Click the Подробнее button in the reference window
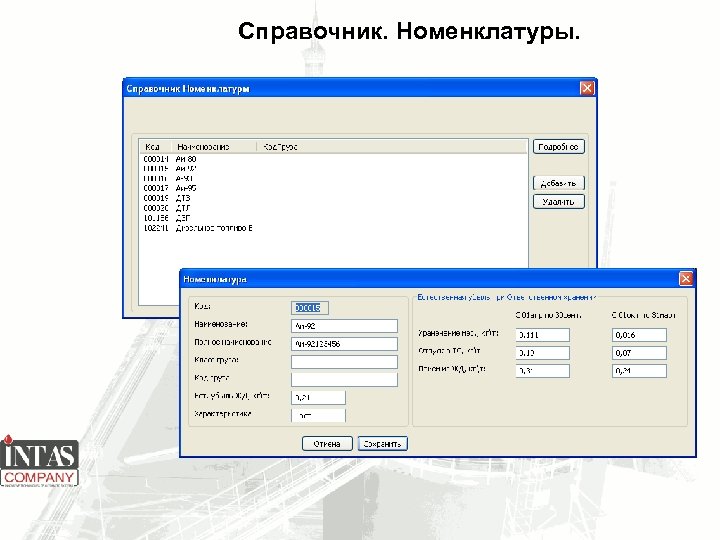 coord(558,147)
